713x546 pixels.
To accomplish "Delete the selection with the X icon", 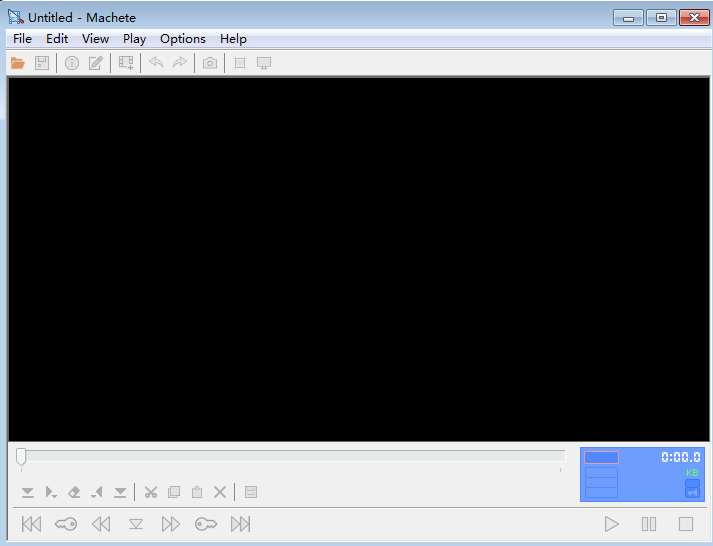I will 220,492.
